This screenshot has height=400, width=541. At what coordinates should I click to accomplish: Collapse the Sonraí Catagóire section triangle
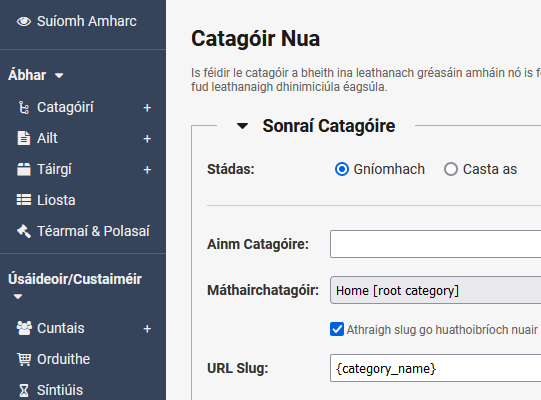242,126
